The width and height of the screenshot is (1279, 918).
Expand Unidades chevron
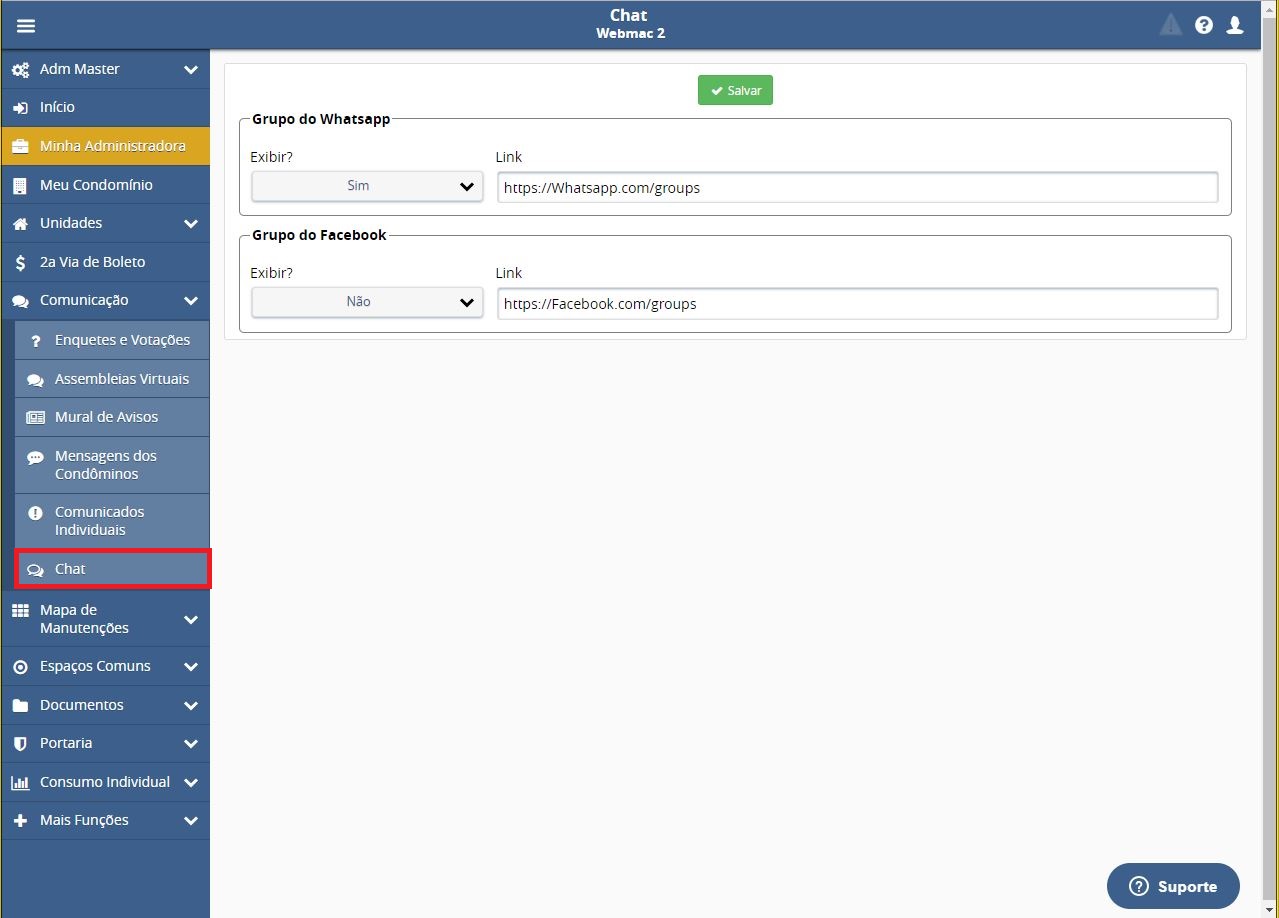pos(191,224)
